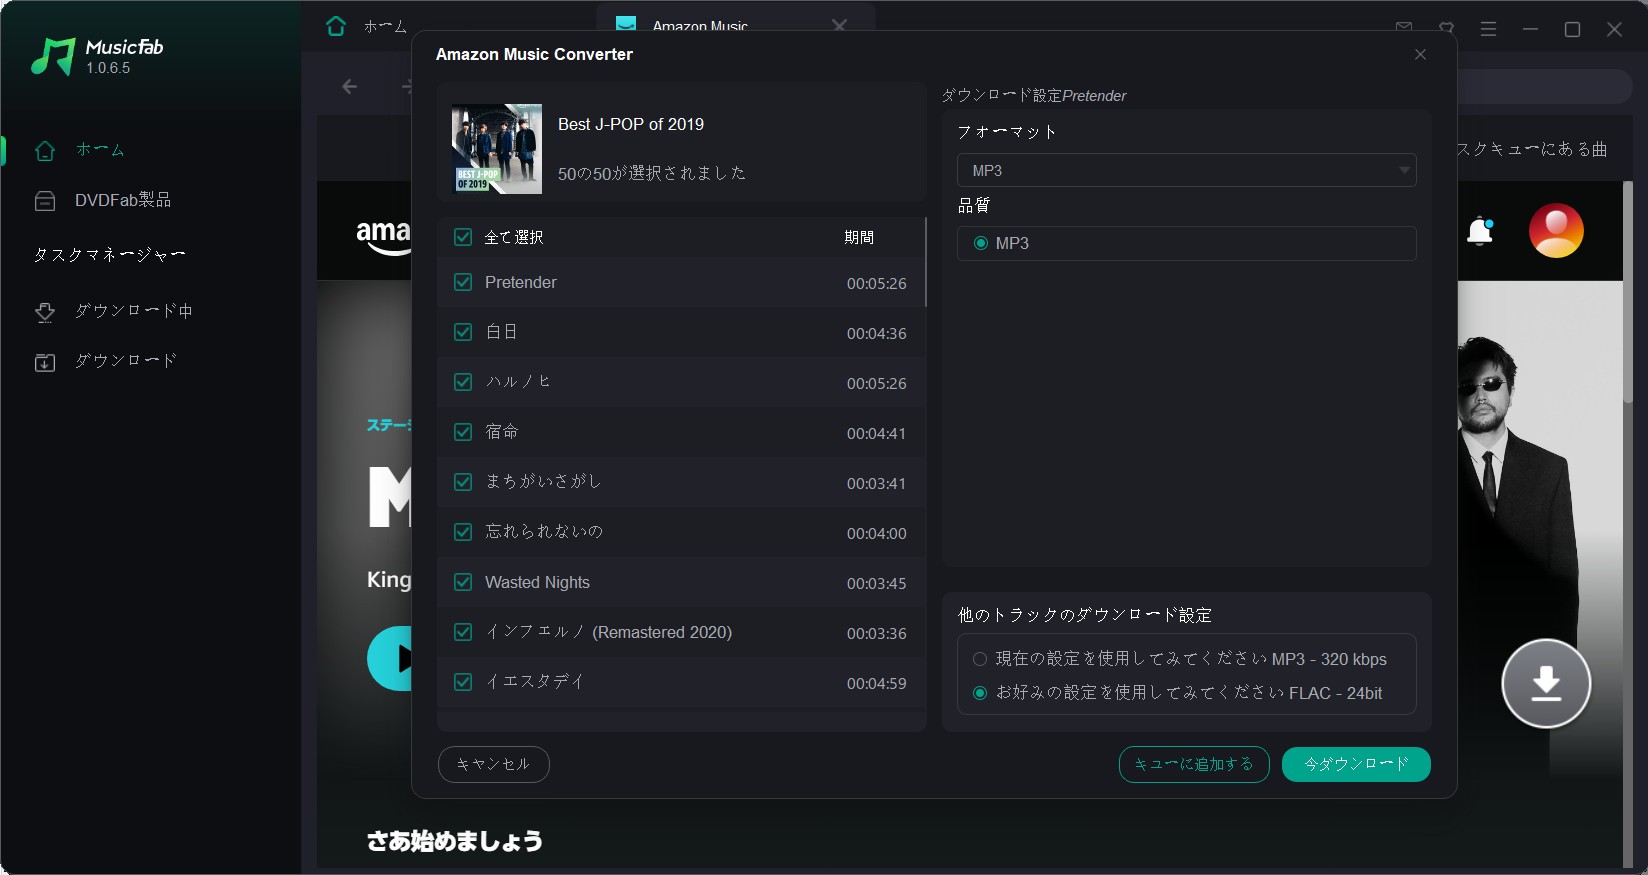Open the mail icon in title bar
Image resolution: width=1648 pixels, height=875 pixels.
point(1404,29)
